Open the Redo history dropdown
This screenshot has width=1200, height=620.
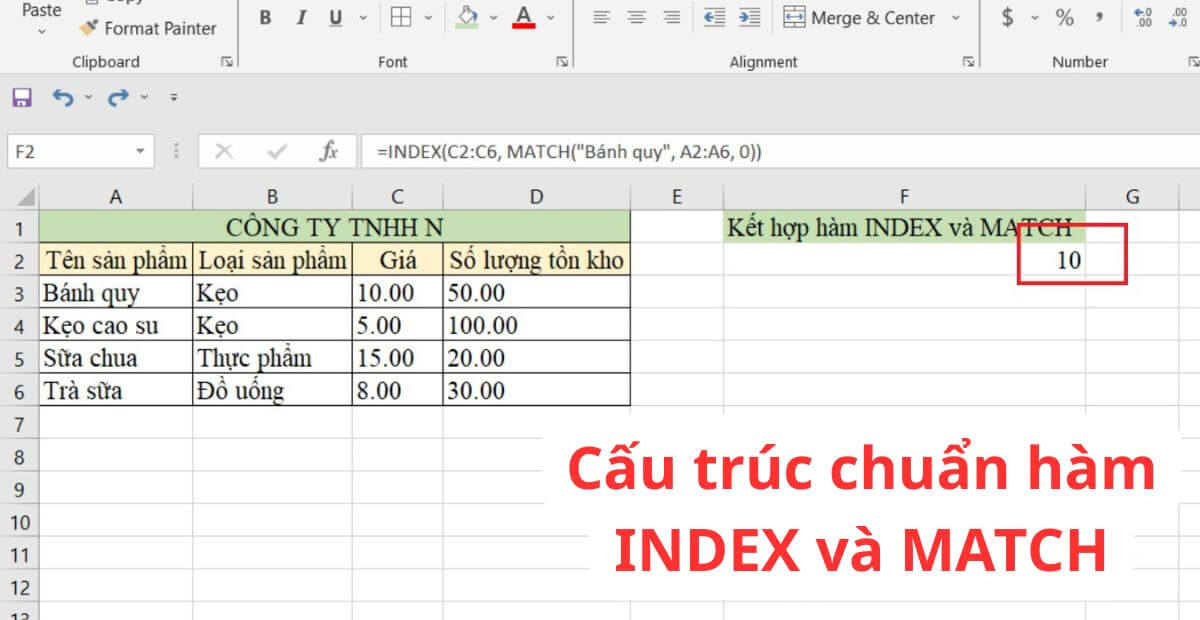pos(144,97)
